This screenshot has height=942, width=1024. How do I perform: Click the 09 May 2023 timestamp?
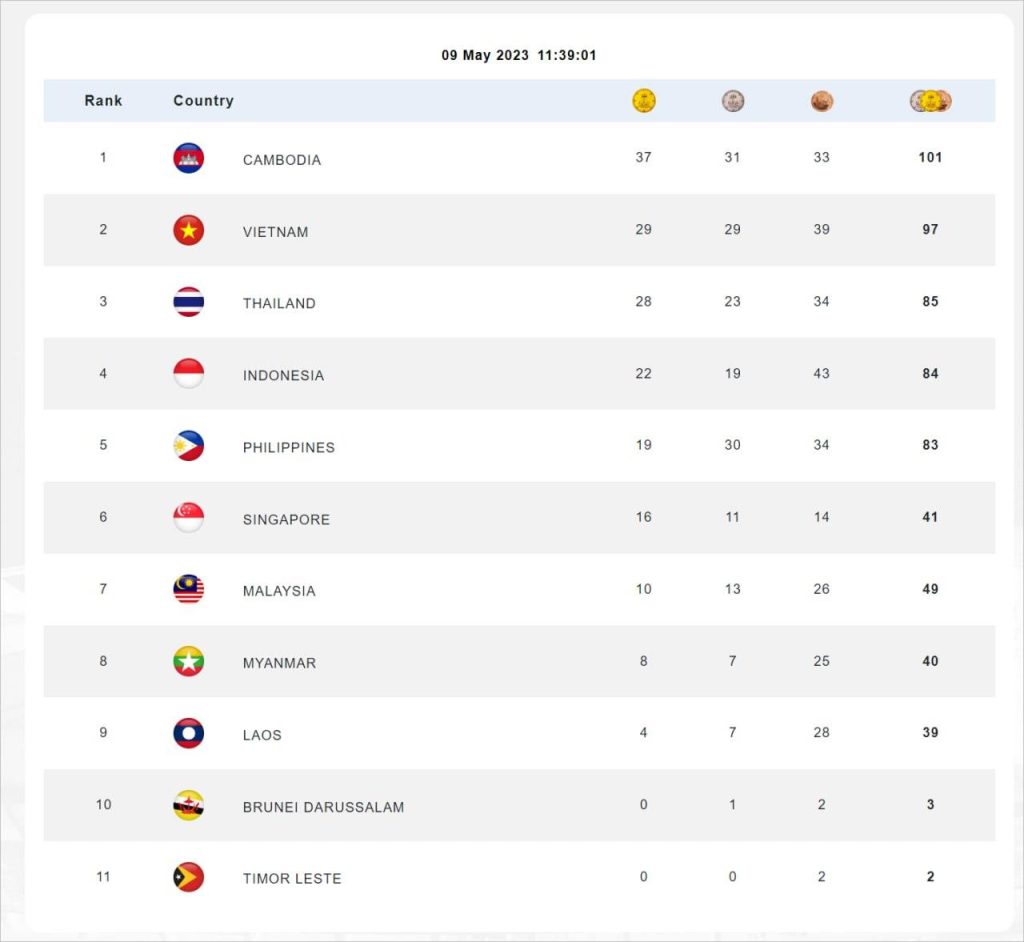[x=519, y=55]
